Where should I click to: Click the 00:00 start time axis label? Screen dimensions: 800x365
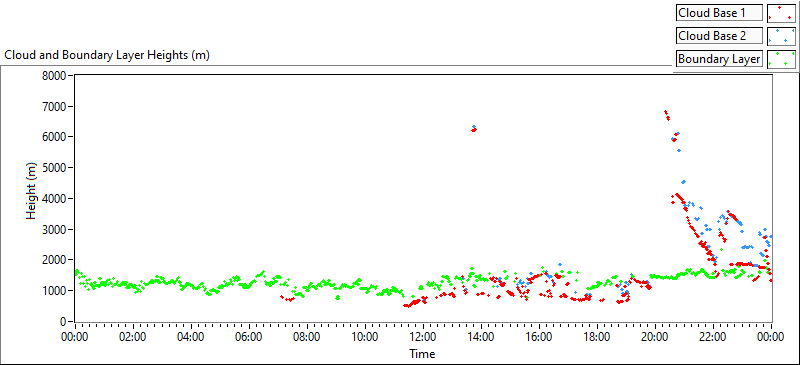coord(76,336)
